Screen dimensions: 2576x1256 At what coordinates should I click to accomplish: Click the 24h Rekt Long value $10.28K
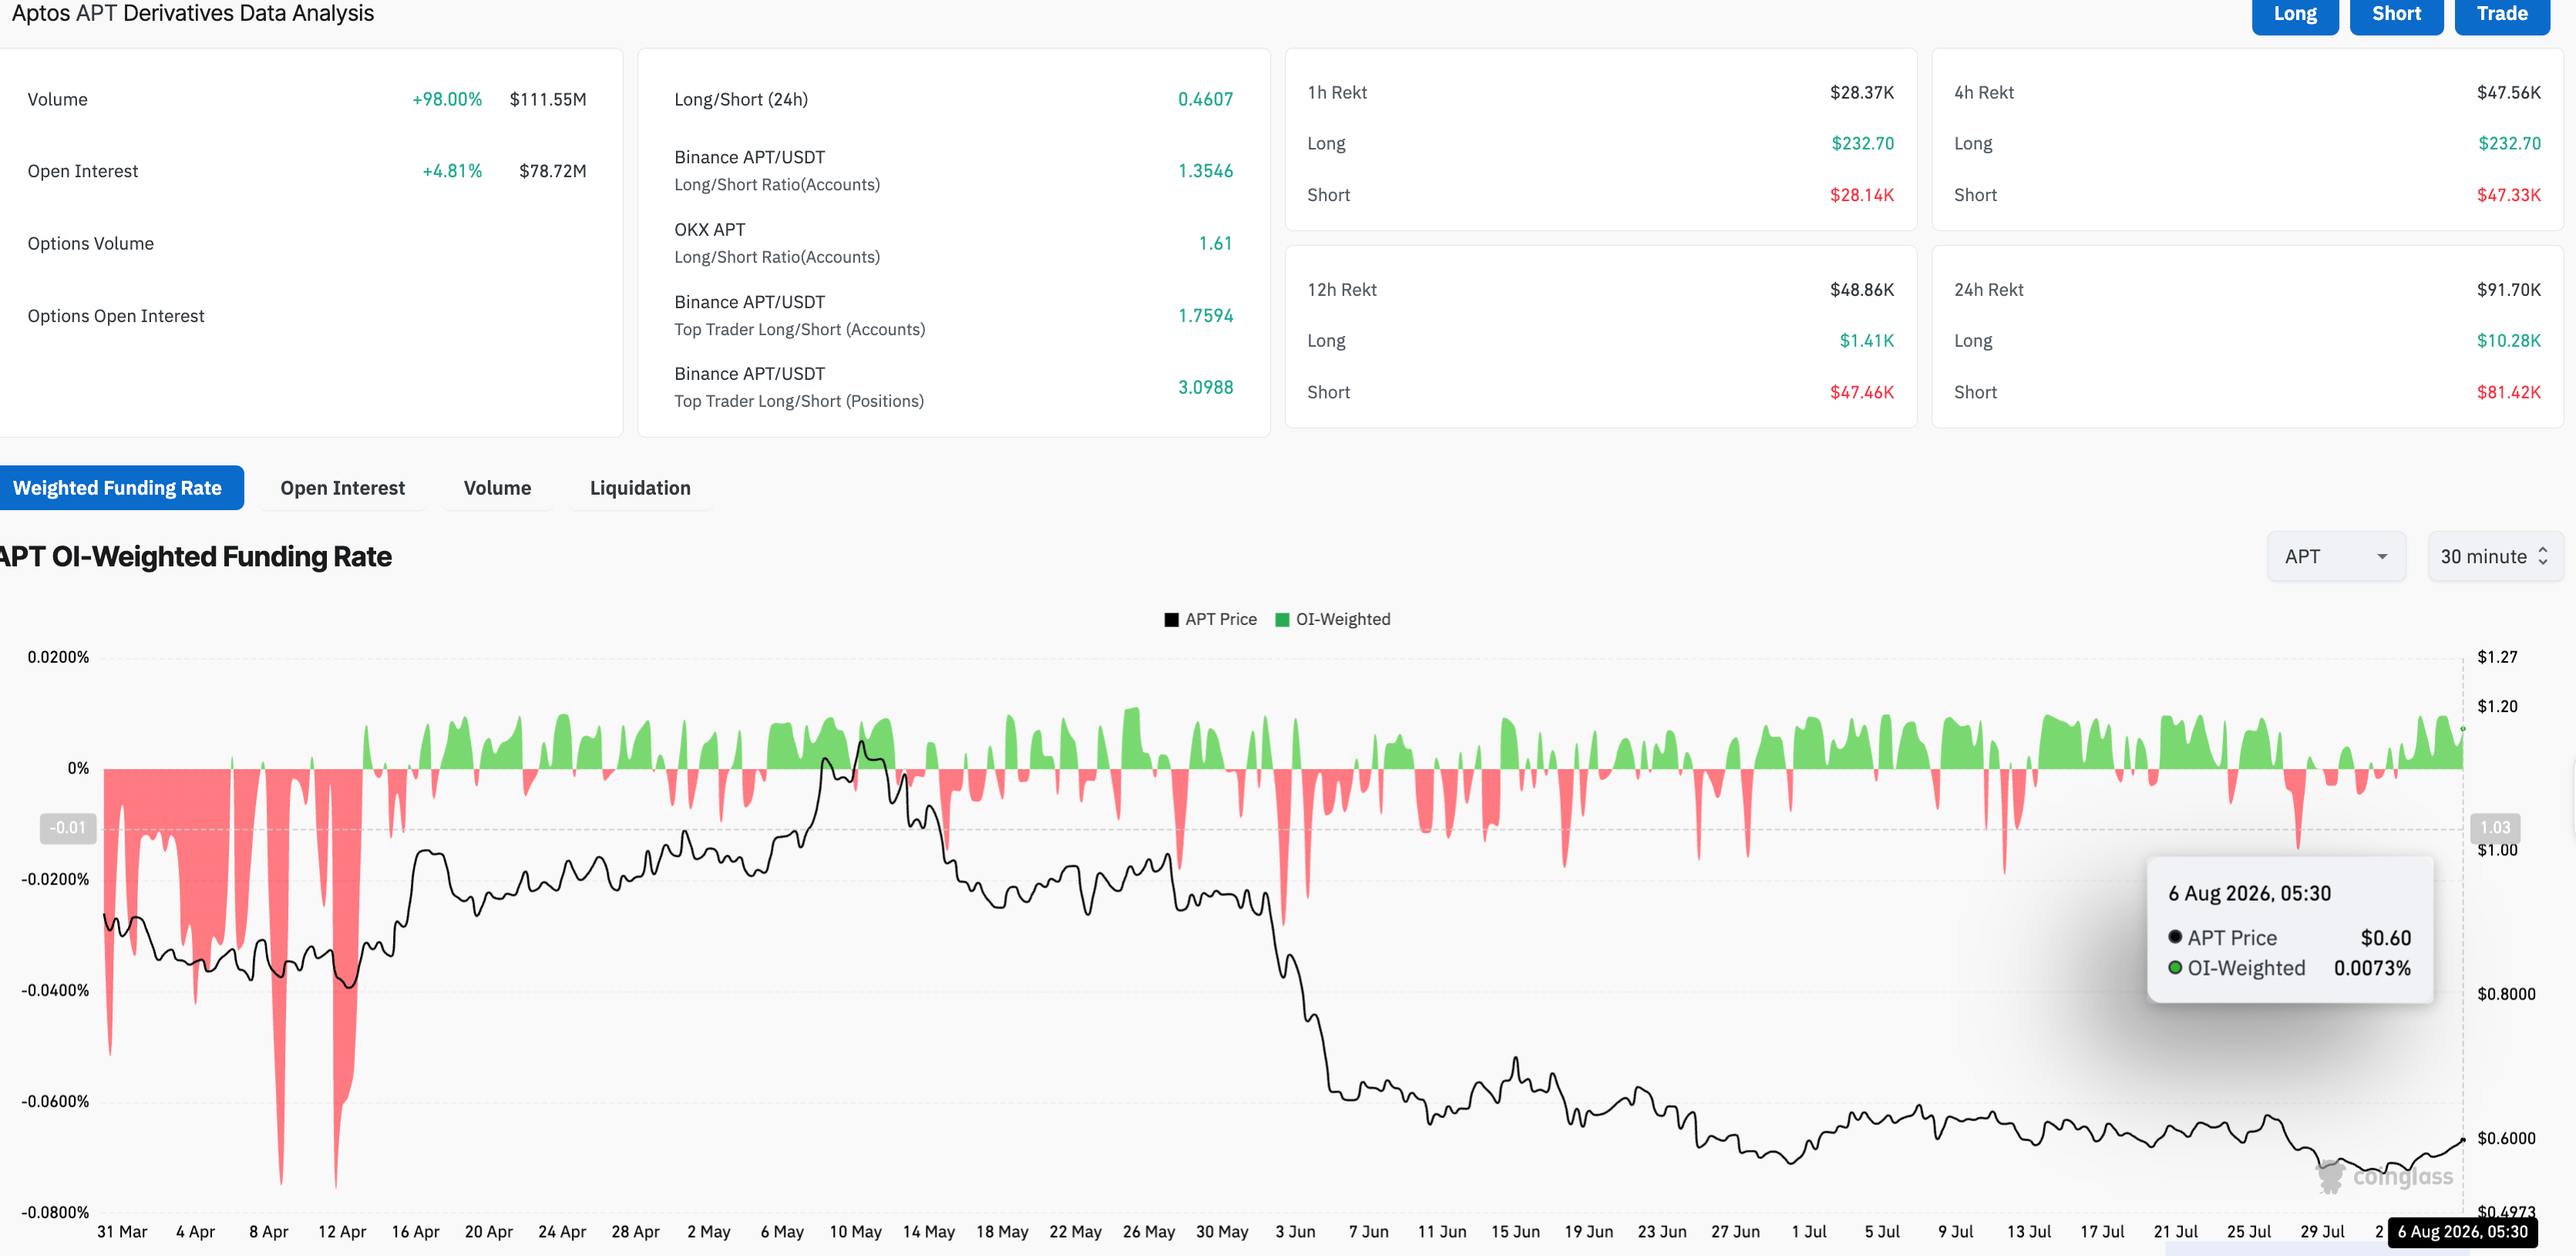[2508, 341]
